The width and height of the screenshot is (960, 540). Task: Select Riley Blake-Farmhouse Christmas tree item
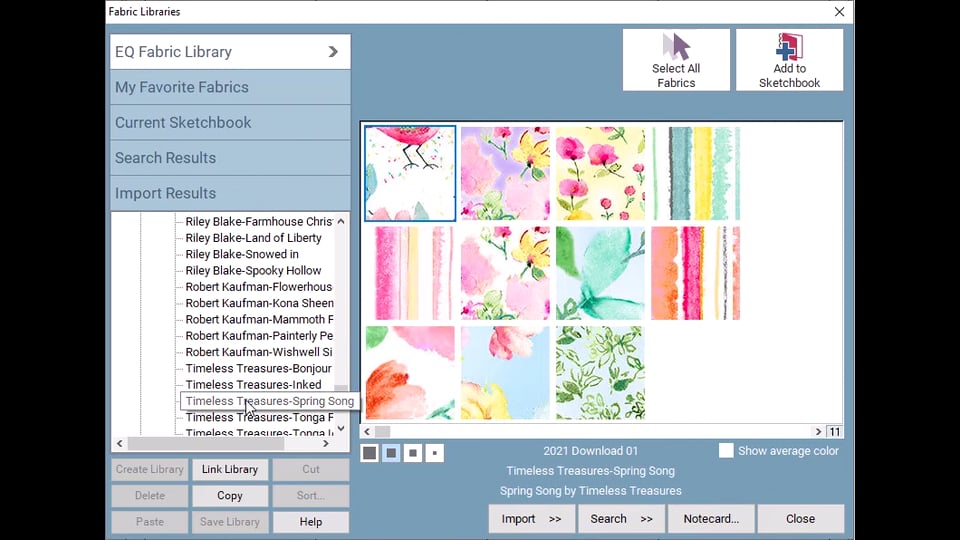point(259,222)
